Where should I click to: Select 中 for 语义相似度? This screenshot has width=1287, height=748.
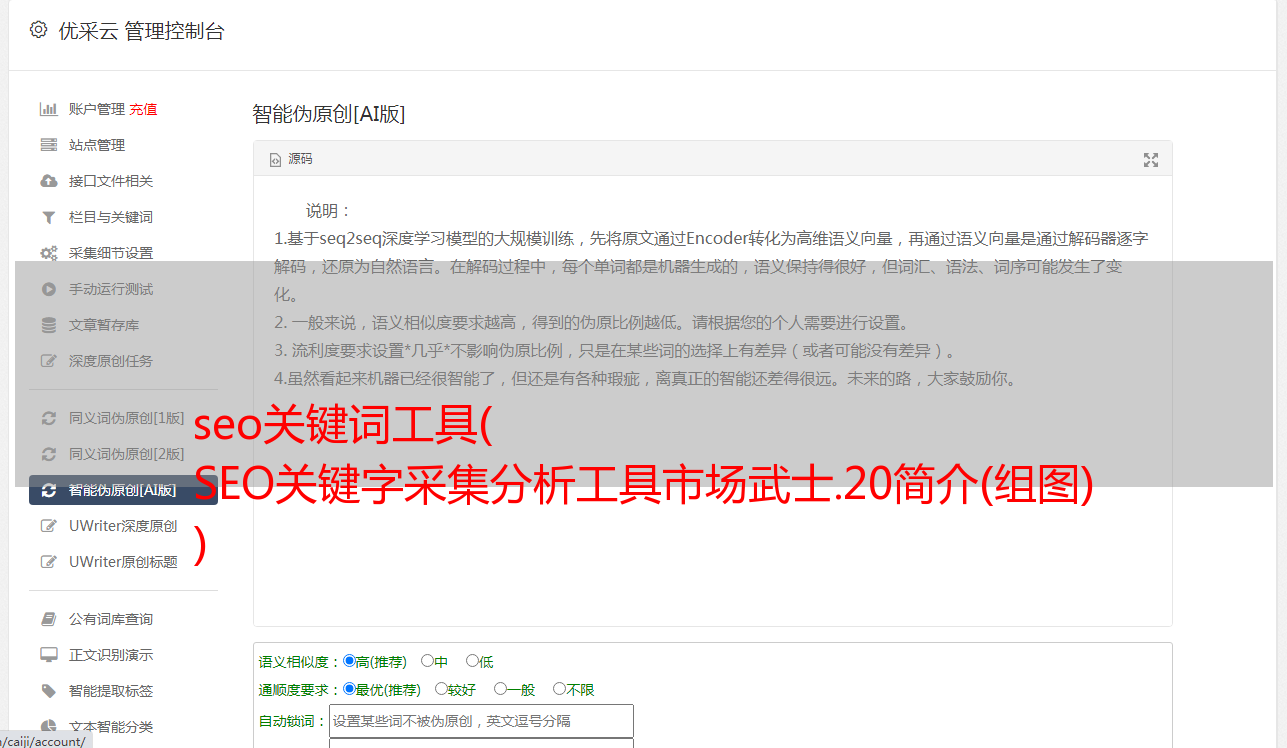point(427,661)
